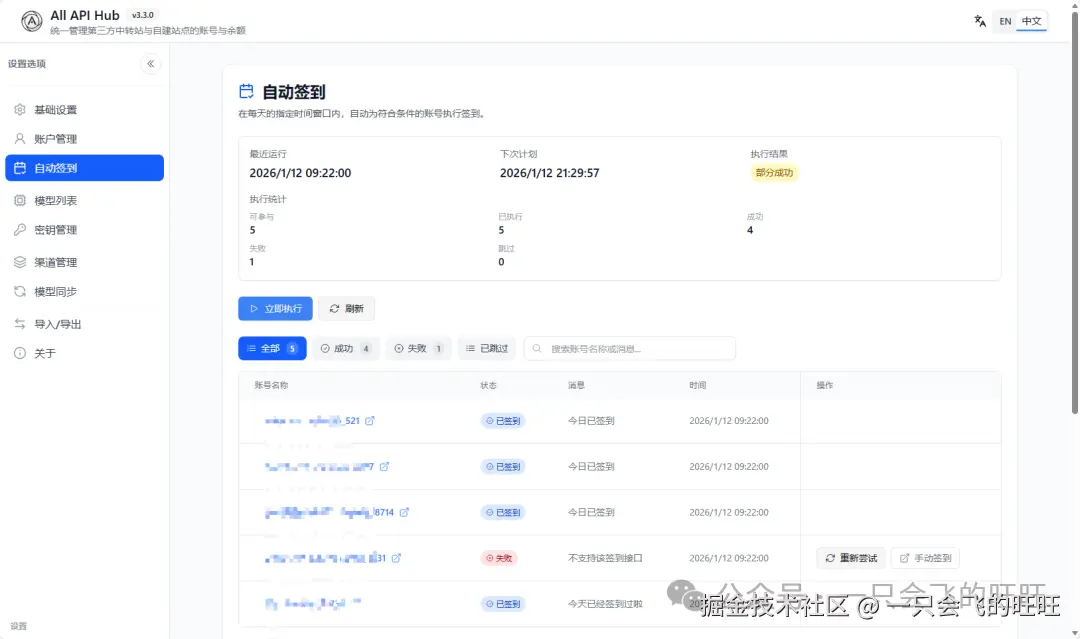This screenshot has height=639, width=1080.
Task: Select the 全部 filter tab
Action: click(x=272, y=348)
